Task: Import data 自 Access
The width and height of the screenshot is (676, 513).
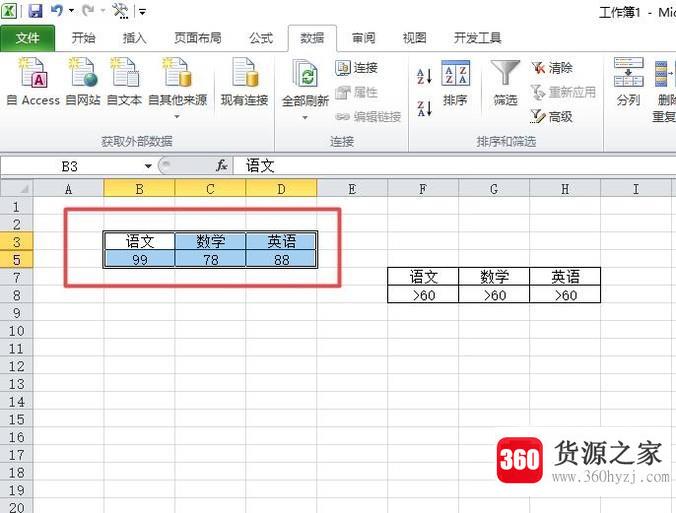Action: (33, 82)
